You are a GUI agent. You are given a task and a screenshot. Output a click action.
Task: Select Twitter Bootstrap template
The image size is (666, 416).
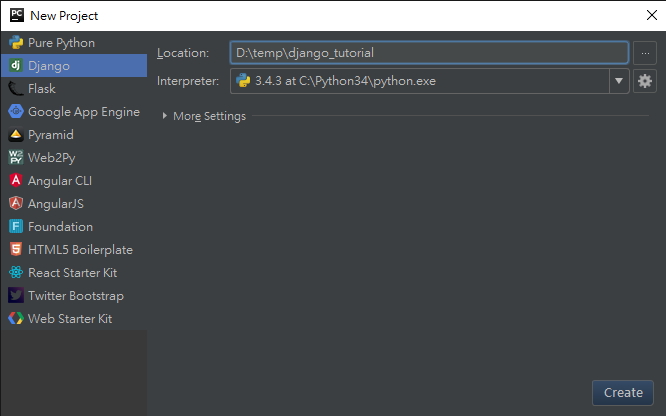tap(74, 295)
